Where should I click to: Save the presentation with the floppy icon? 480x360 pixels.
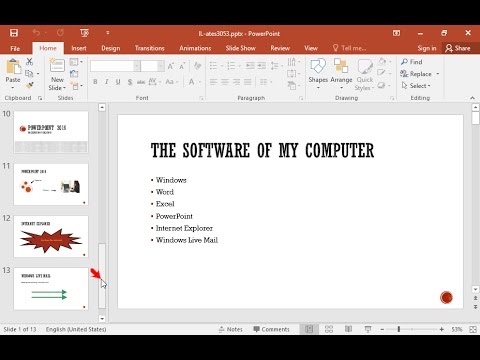(x=14, y=33)
